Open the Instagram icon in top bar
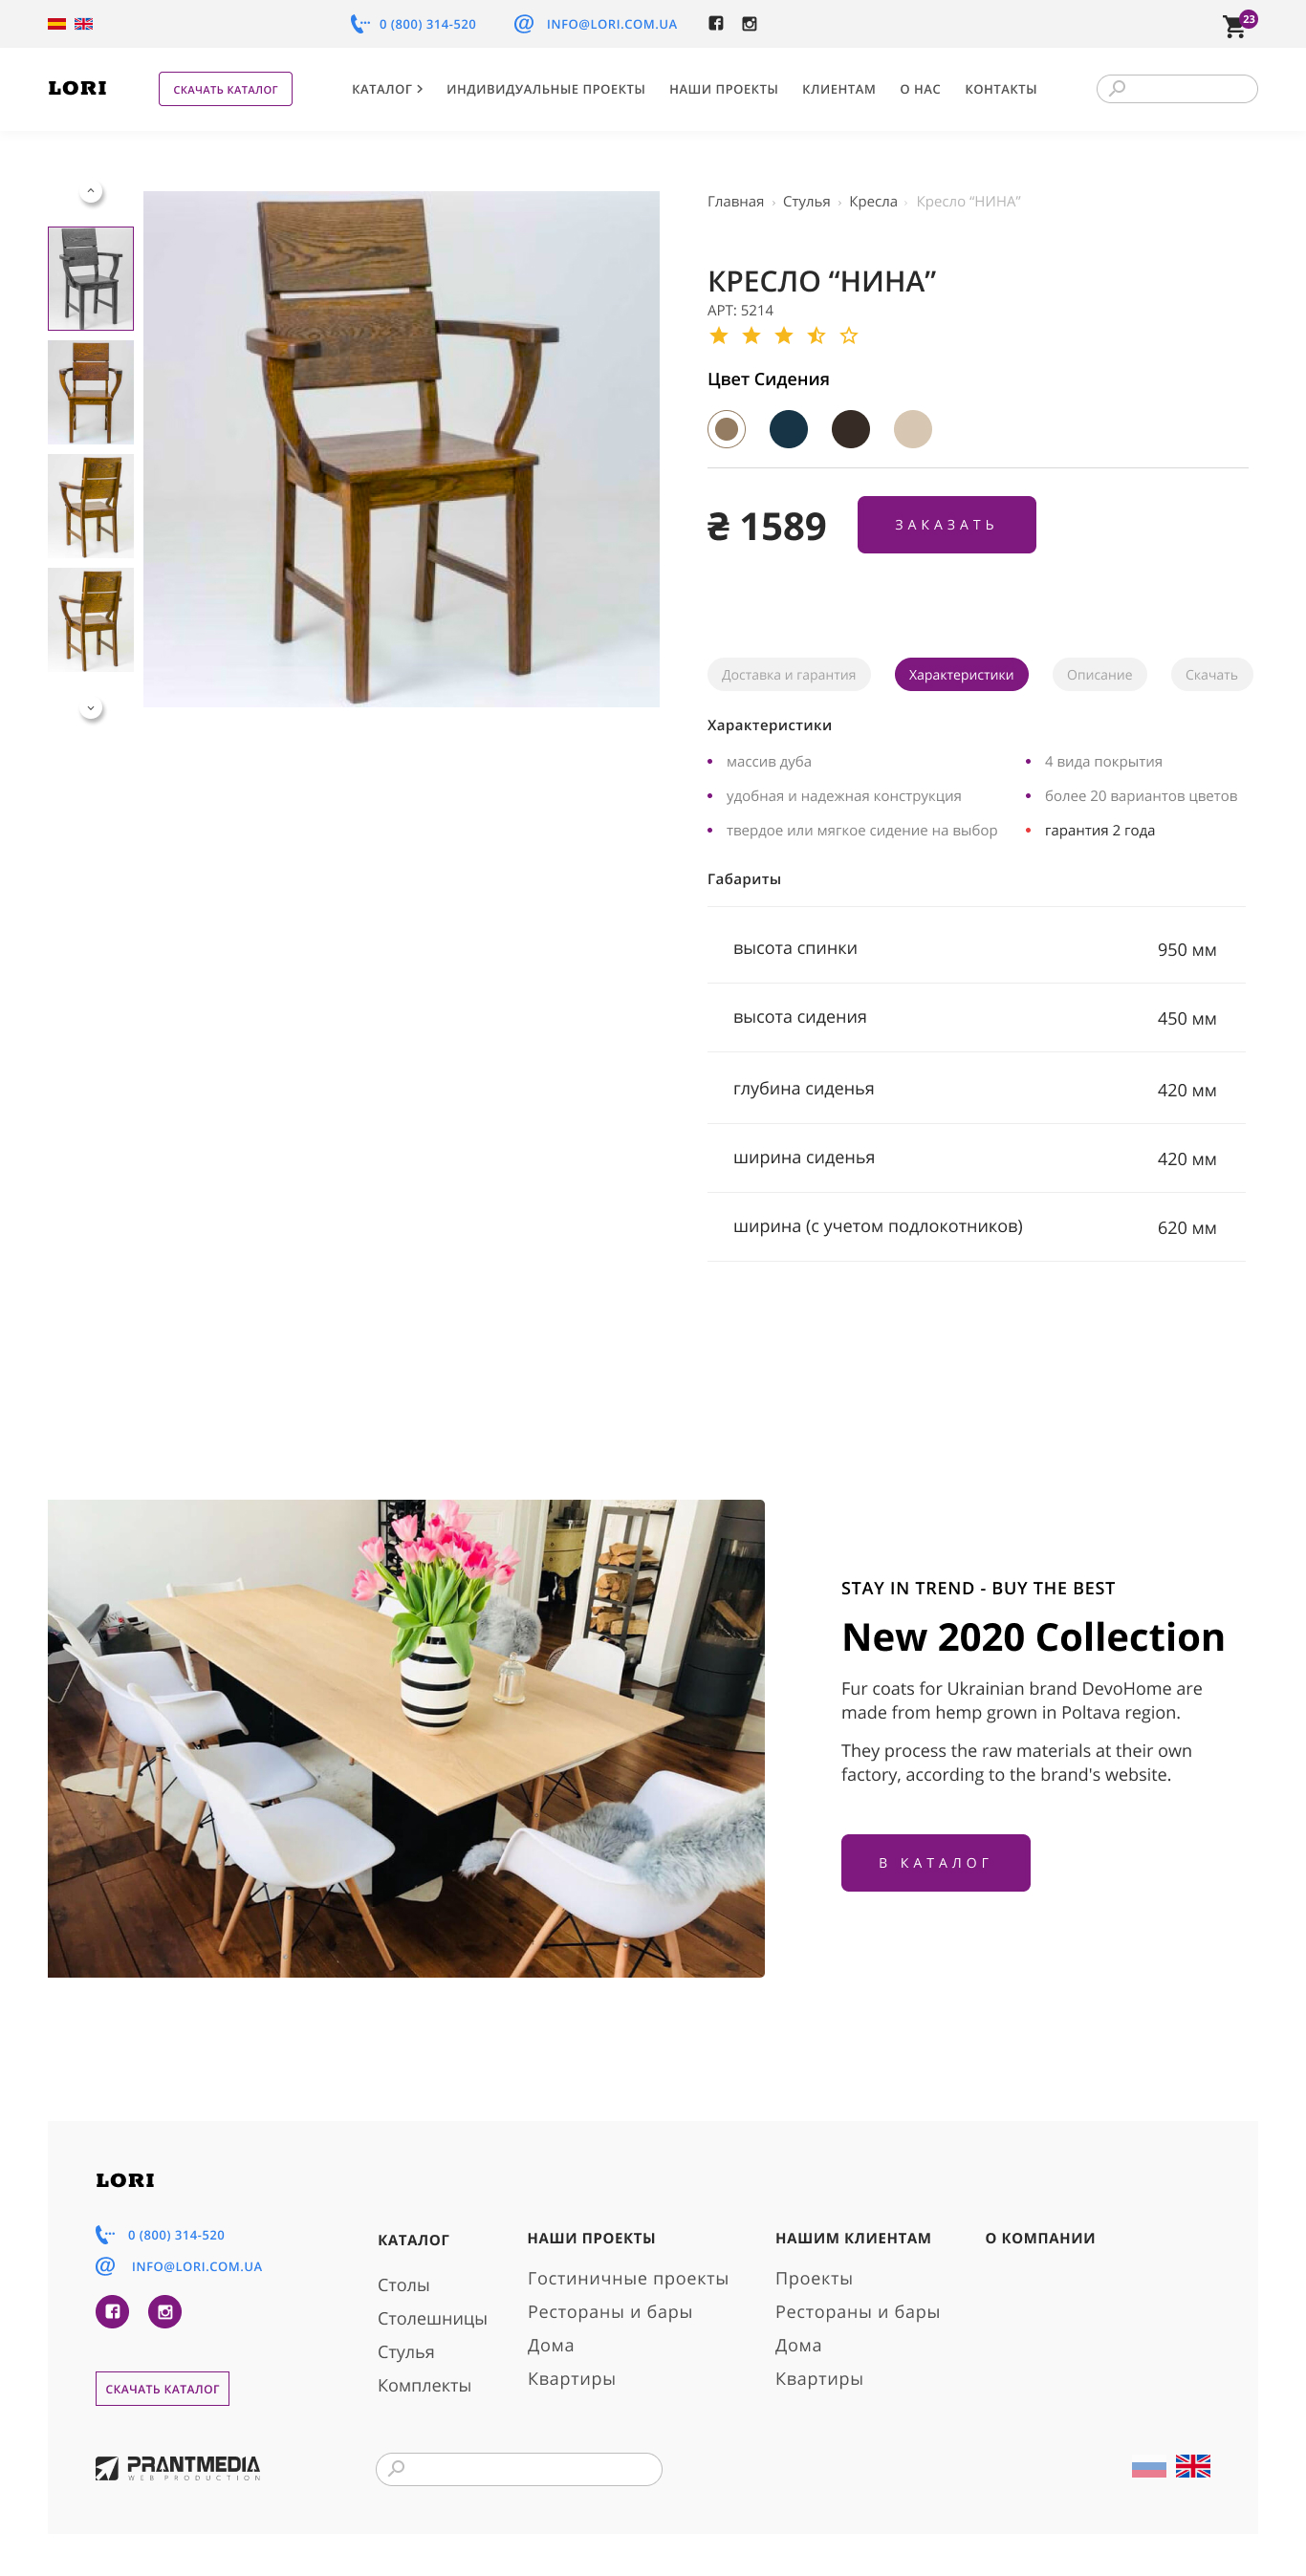The height and width of the screenshot is (2576, 1306). coord(749,24)
